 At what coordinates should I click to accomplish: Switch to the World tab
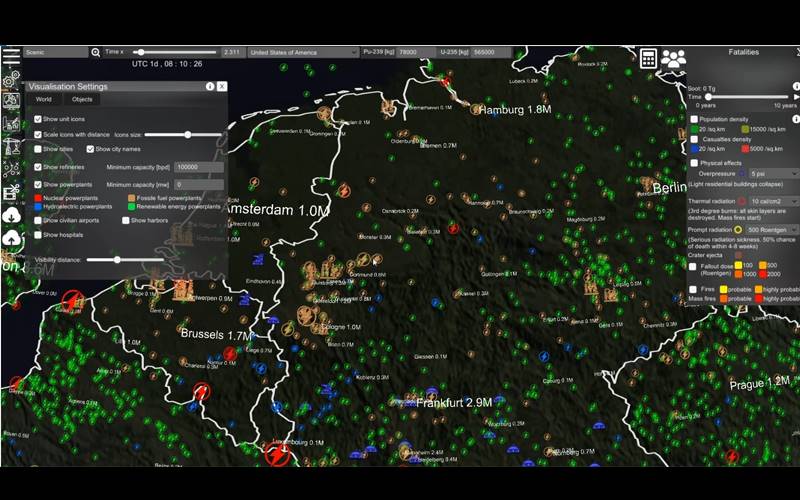click(x=44, y=100)
